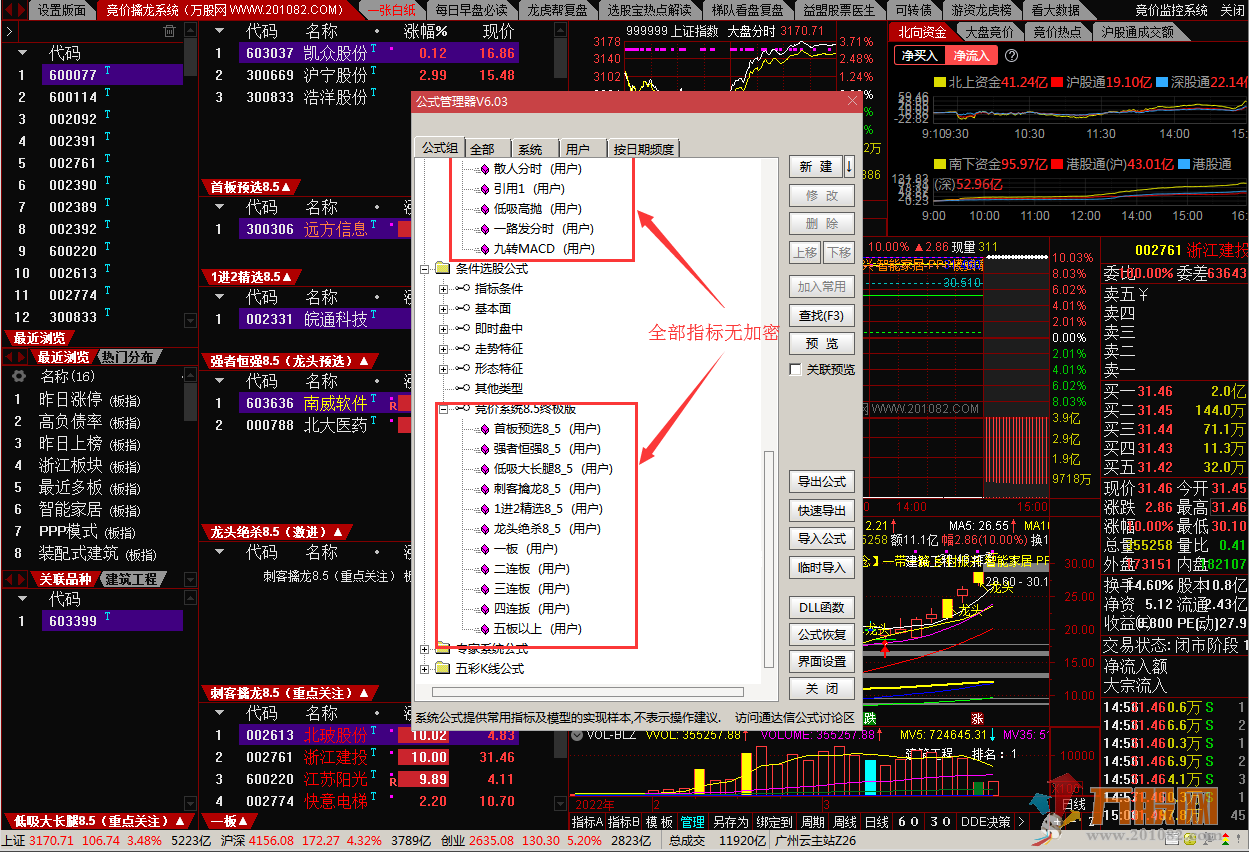1249x852 pixels.
Task: Click the help question mark beside 净流入
Action: pos(1011,56)
